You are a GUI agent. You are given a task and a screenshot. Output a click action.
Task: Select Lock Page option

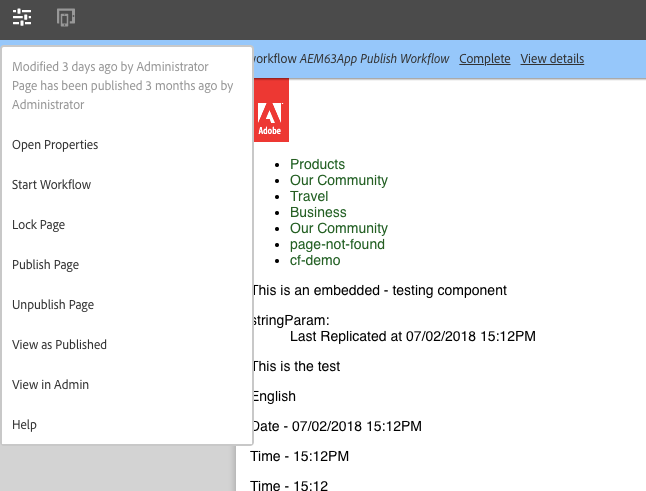point(38,225)
